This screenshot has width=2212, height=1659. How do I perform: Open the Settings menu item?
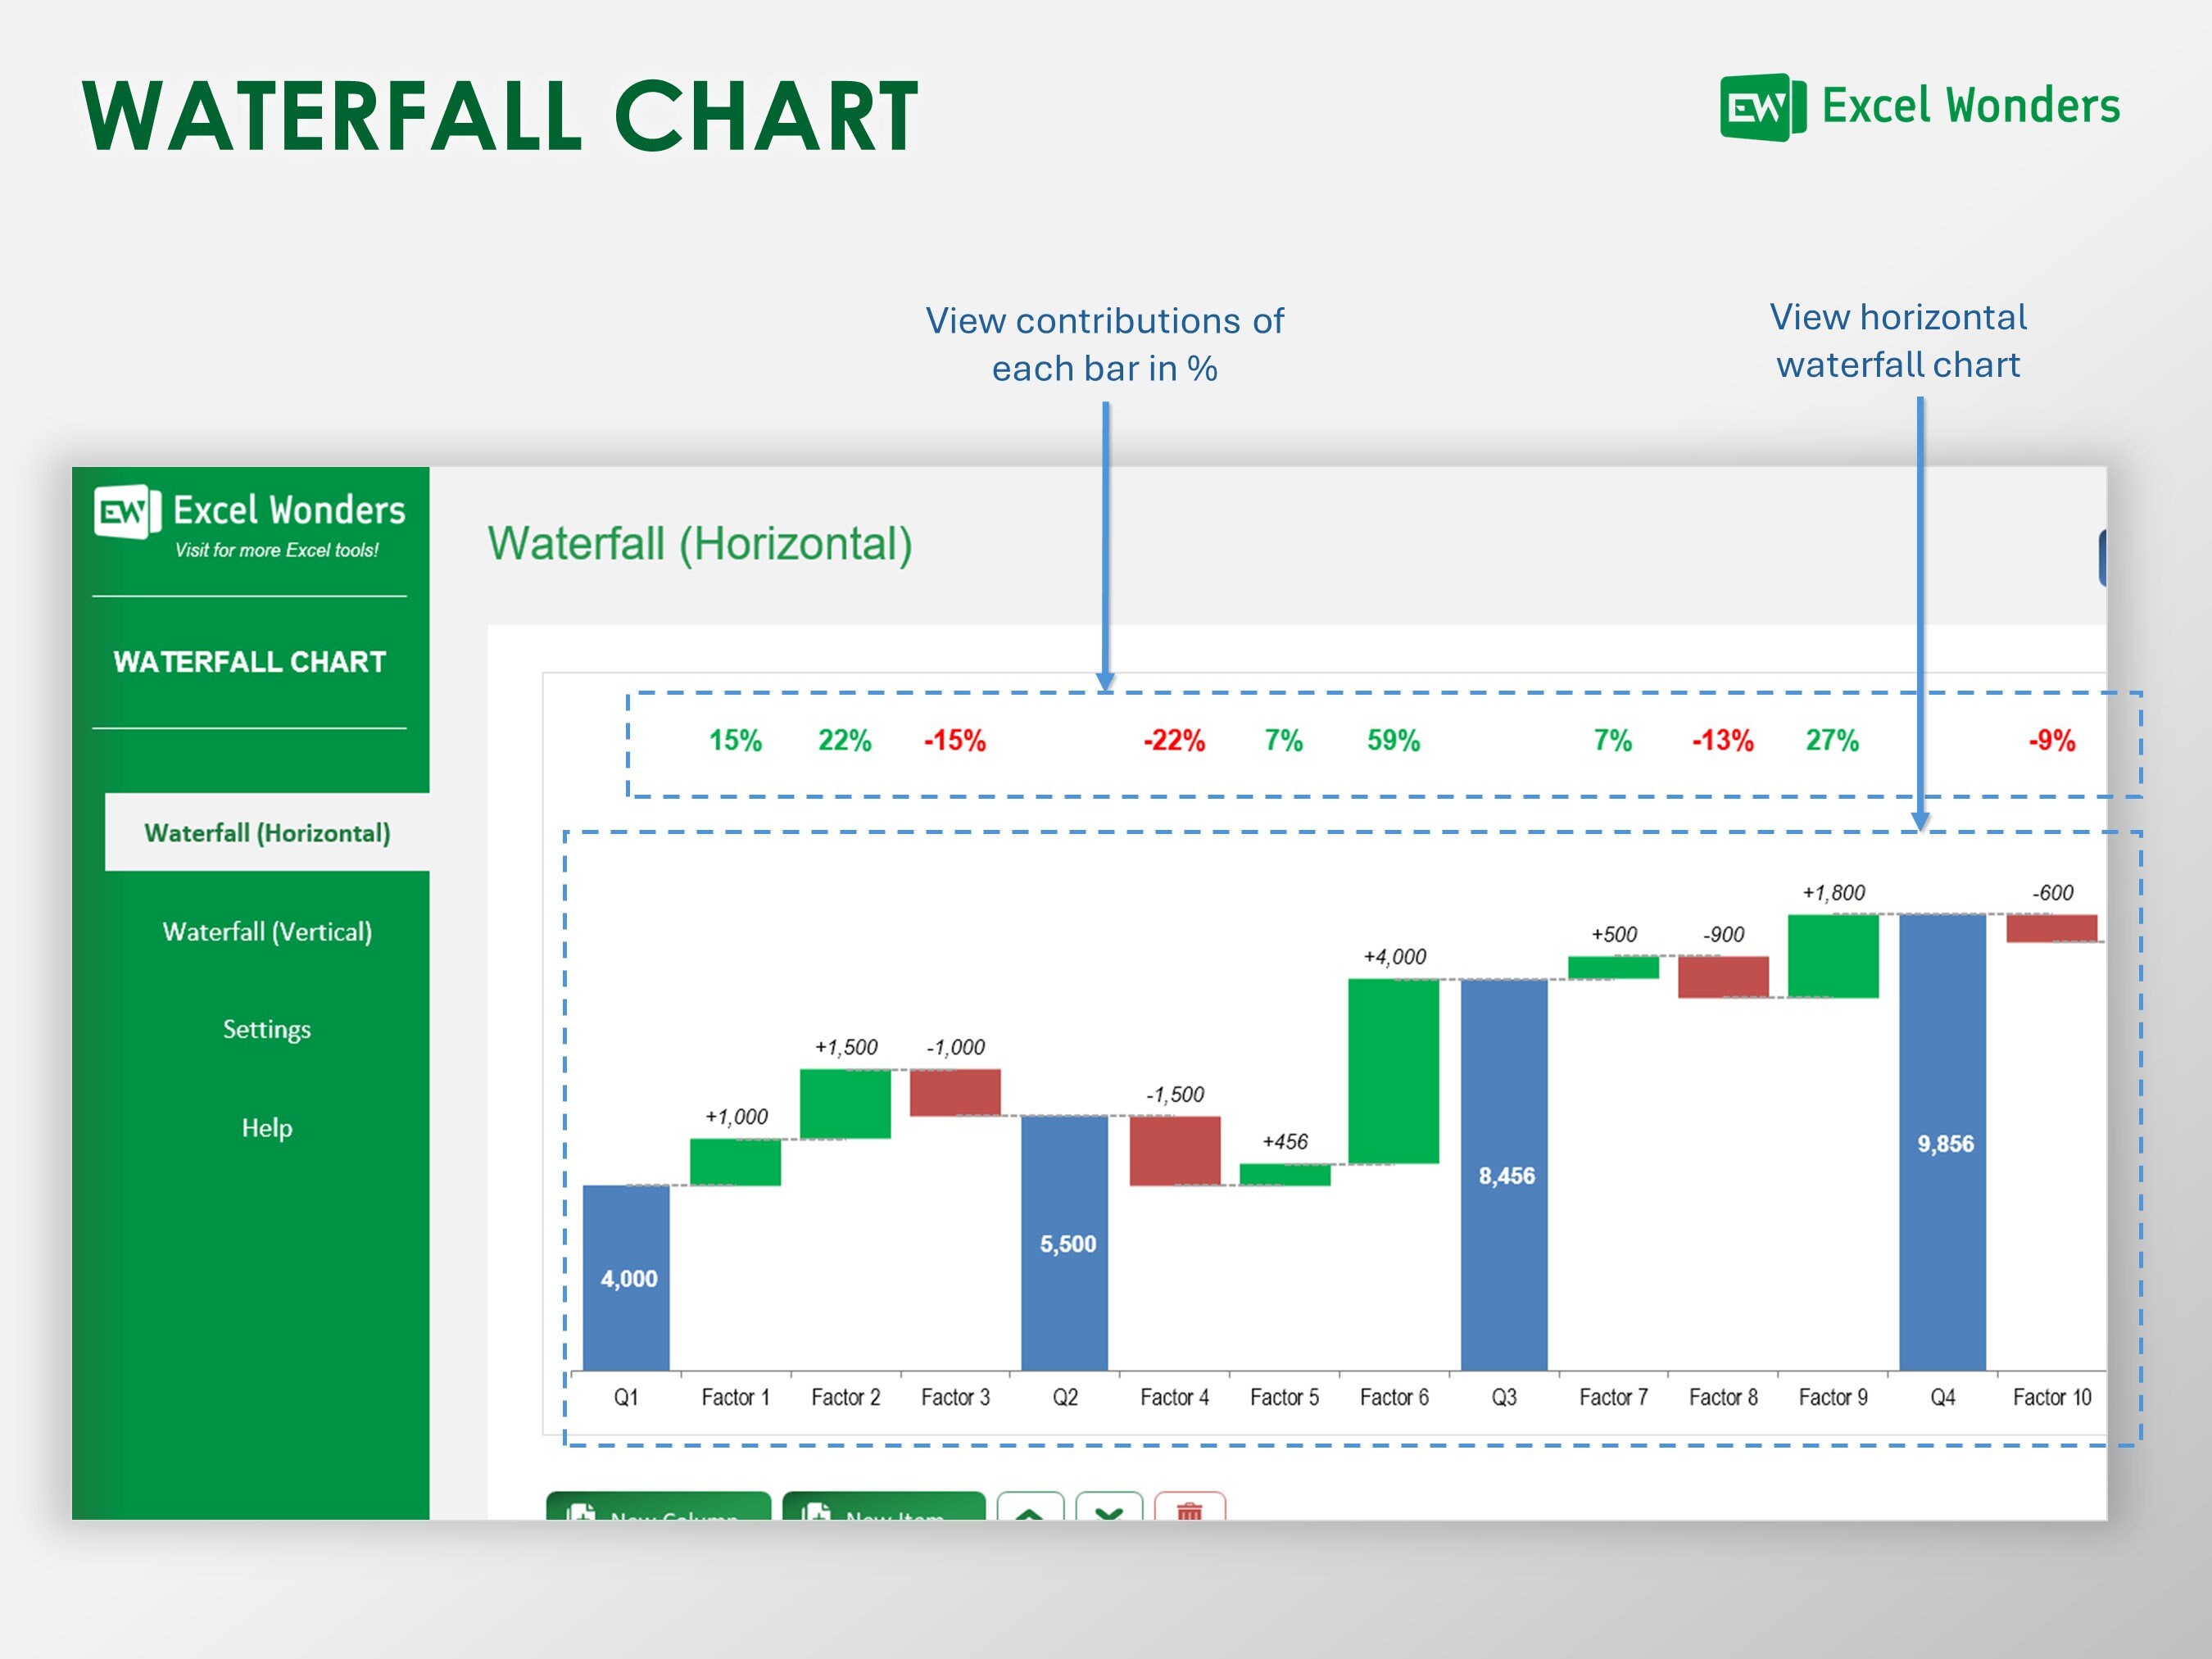[x=267, y=1029]
